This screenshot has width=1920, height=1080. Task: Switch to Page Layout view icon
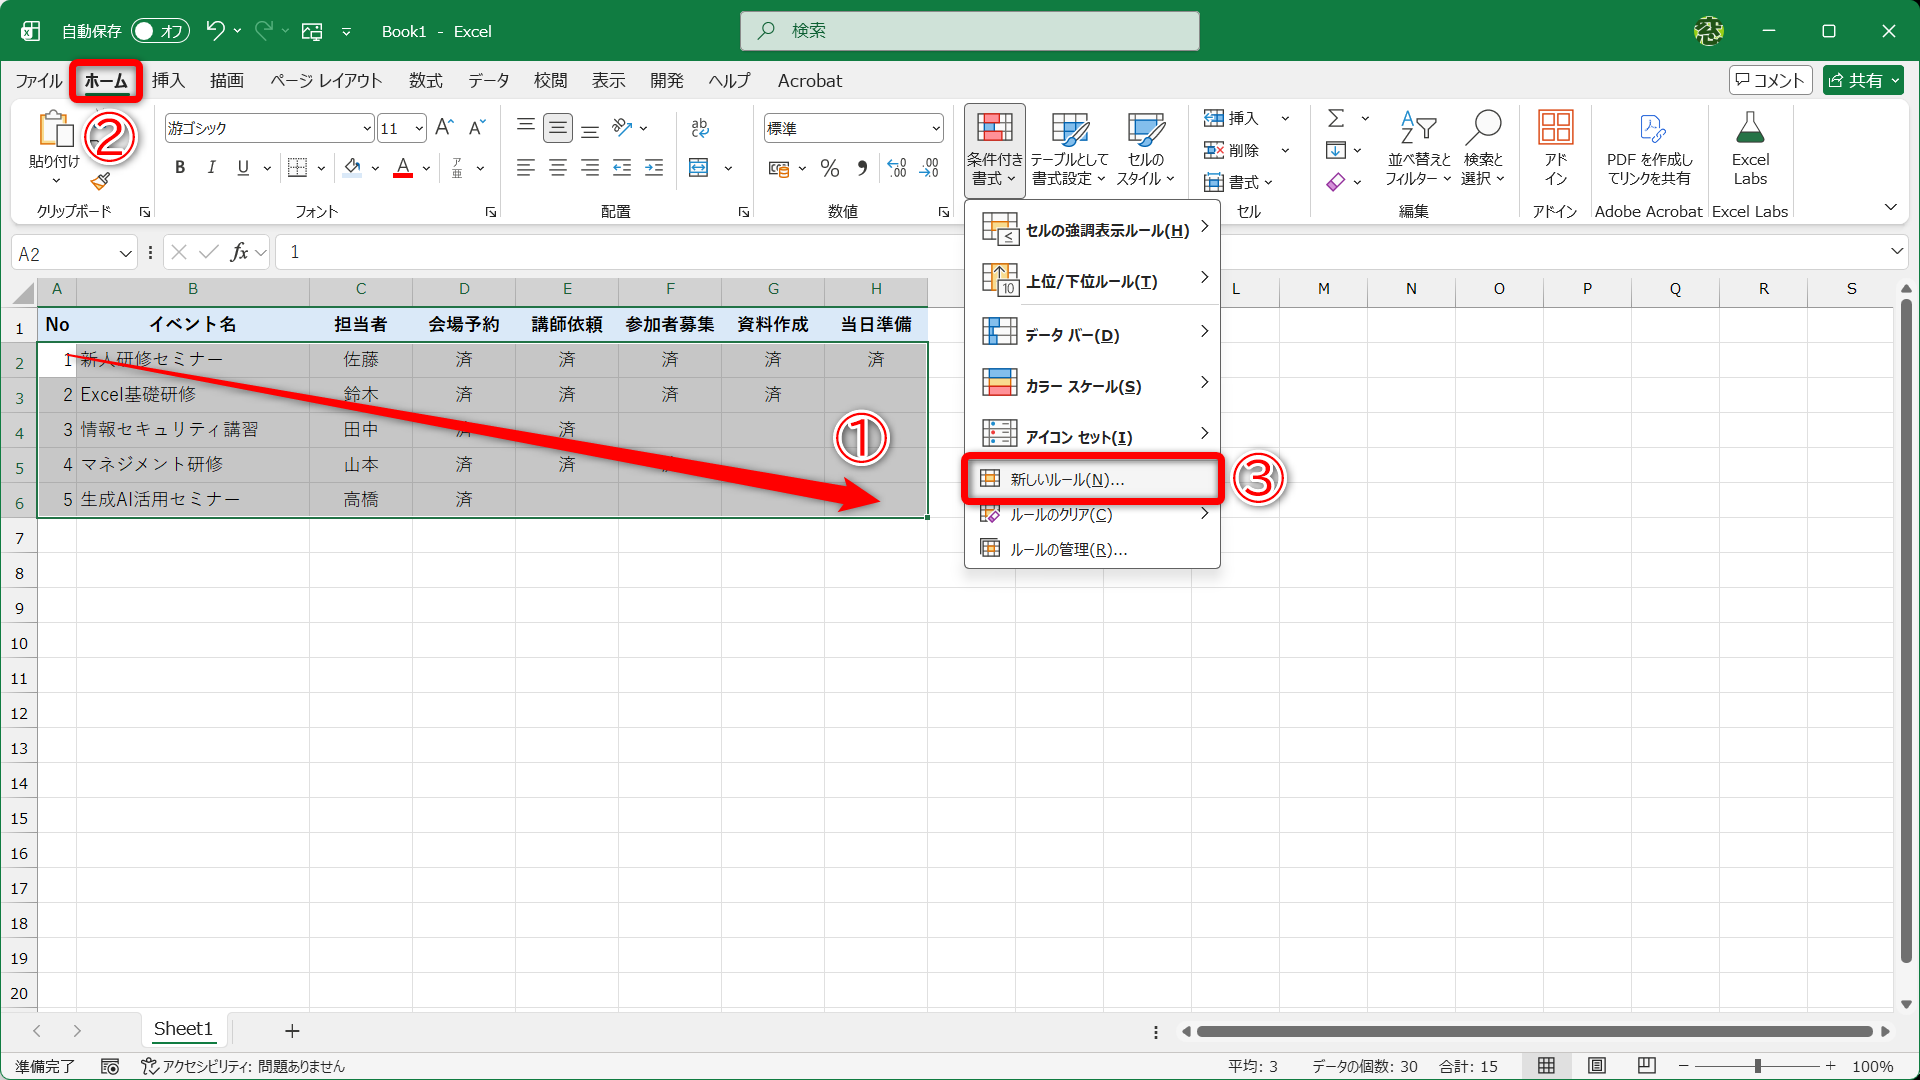click(x=1597, y=1066)
